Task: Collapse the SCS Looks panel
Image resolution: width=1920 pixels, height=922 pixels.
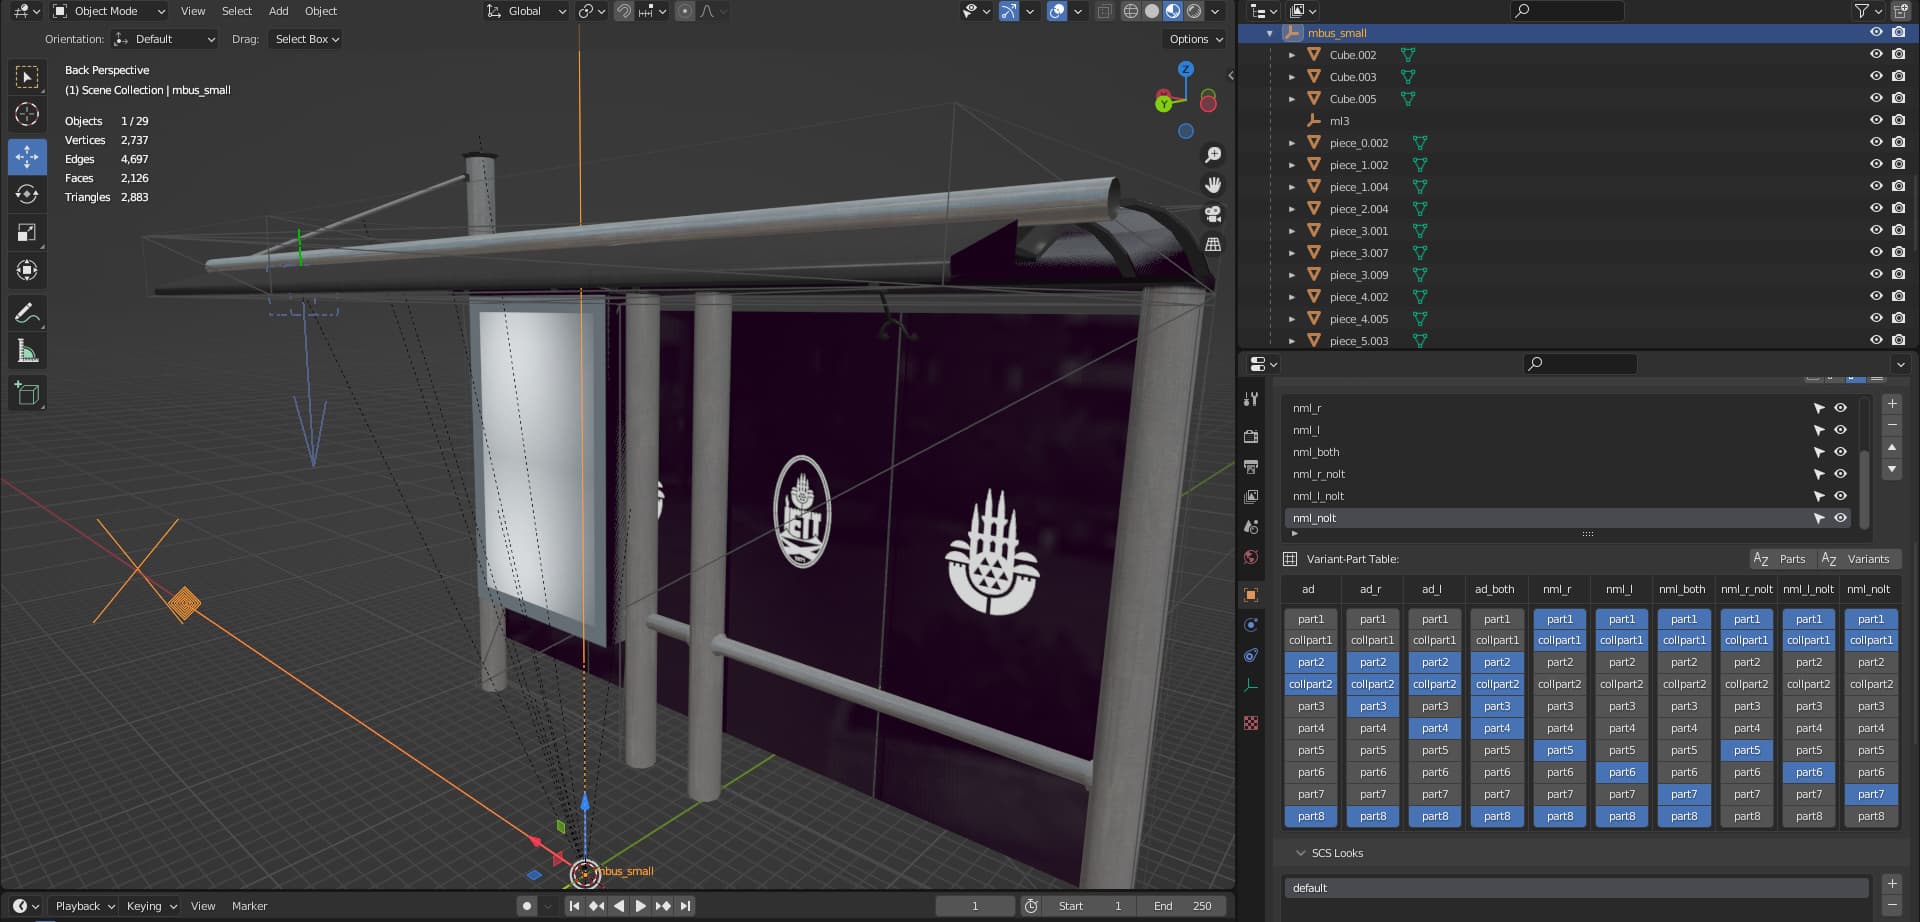Action: tap(1301, 853)
